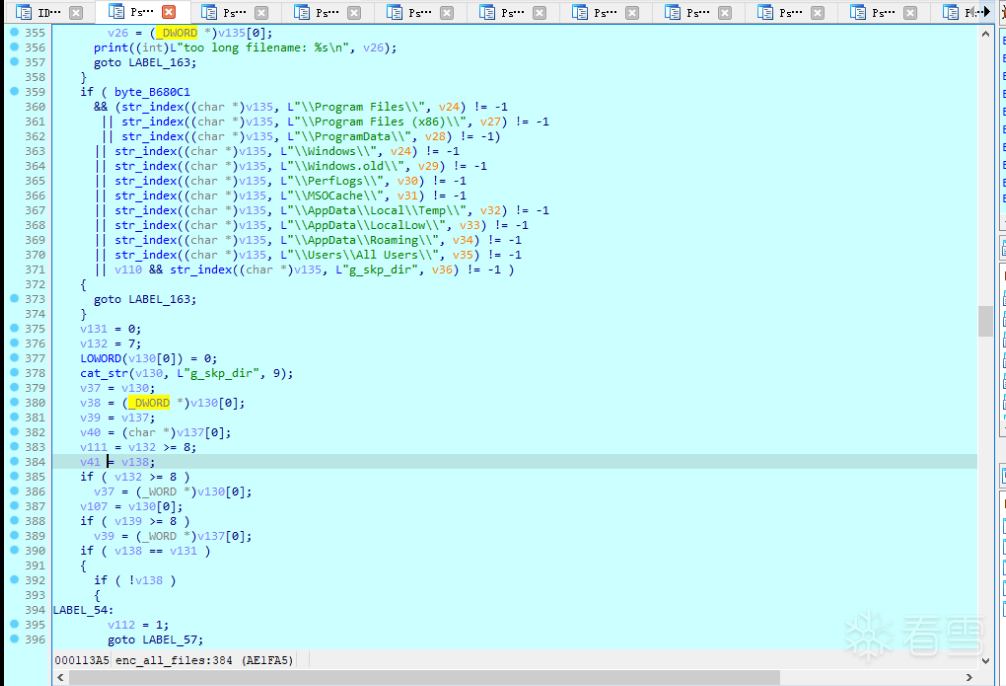Click the blue marker beside line 376
1006x686 pixels.
click(x=14, y=343)
